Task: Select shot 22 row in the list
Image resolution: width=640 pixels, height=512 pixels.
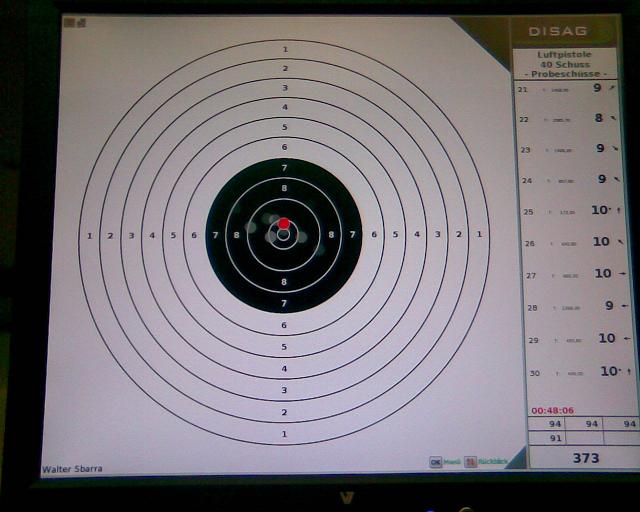Action: click(x=572, y=119)
